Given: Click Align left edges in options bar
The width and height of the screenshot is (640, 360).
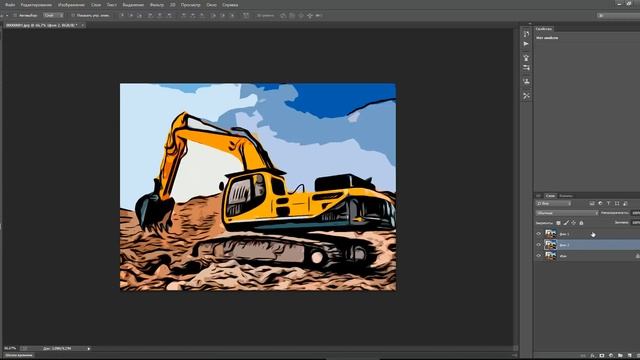Looking at the screenshot, I should click(x=150, y=15).
